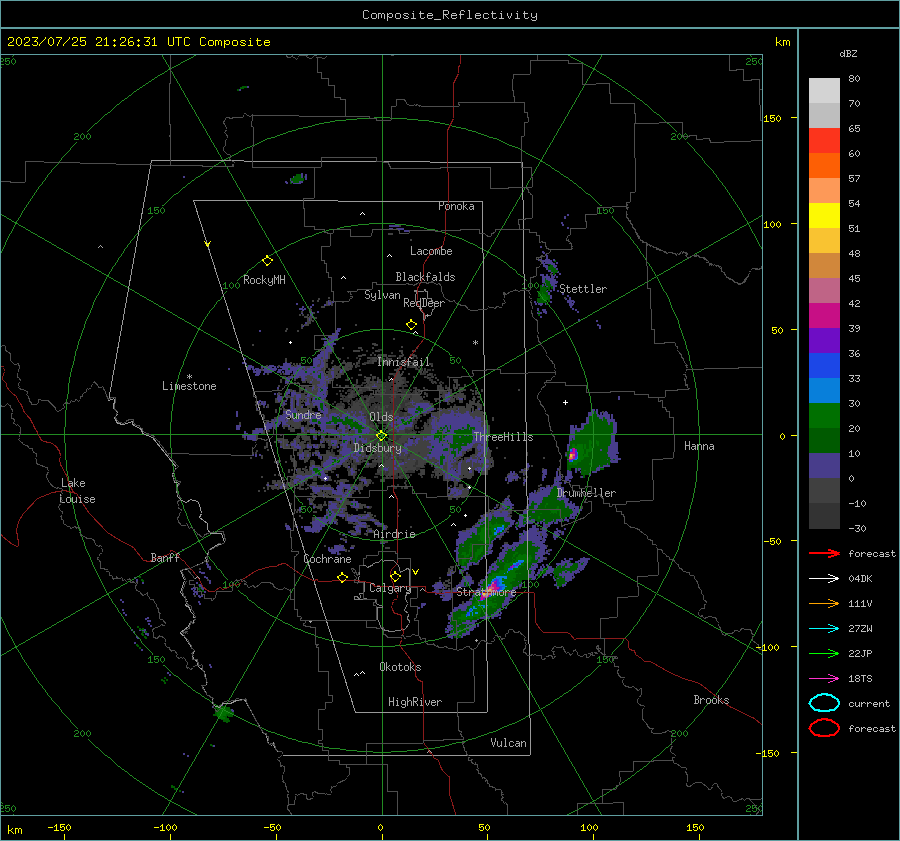The width and height of the screenshot is (900, 841).
Task: Click the Vulcan city label
Action: (x=508, y=742)
